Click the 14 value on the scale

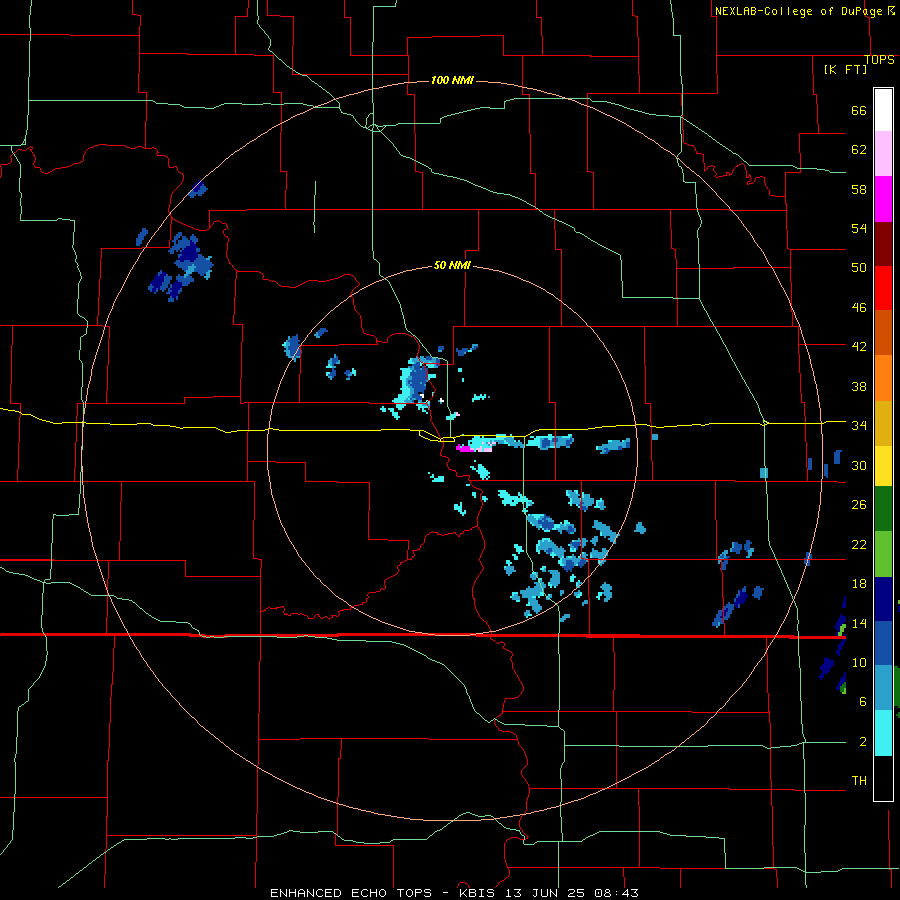pos(859,623)
